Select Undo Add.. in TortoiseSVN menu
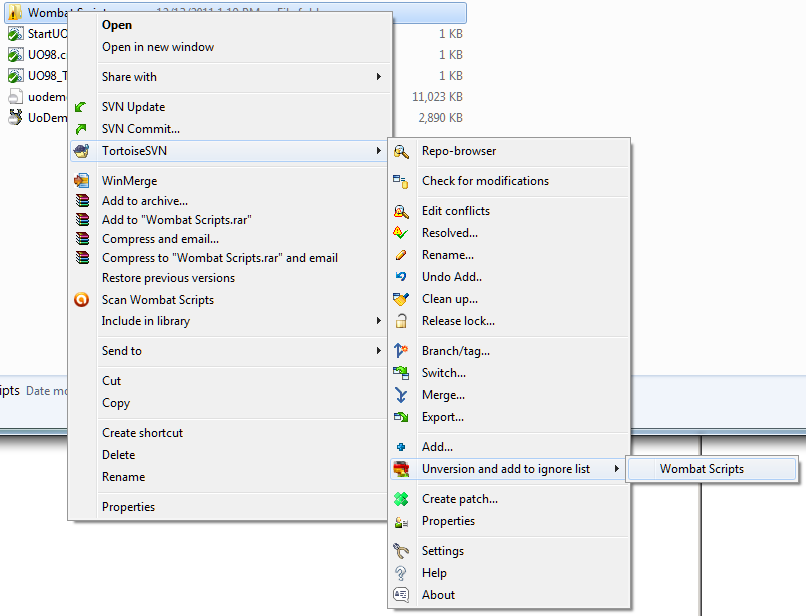Image resolution: width=806 pixels, height=616 pixels. [x=451, y=277]
